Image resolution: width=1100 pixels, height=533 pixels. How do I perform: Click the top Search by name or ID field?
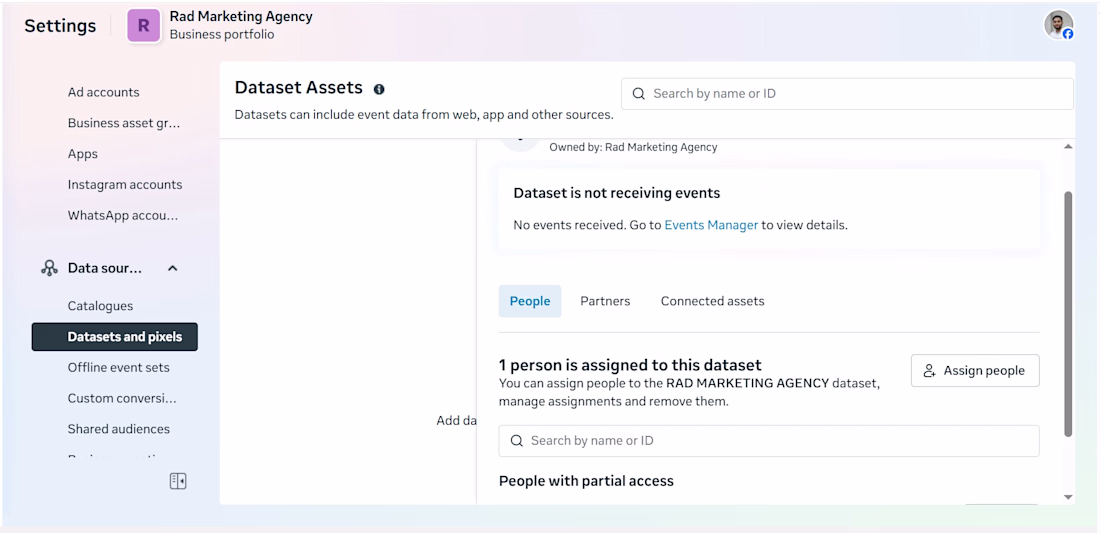coord(847,93)
